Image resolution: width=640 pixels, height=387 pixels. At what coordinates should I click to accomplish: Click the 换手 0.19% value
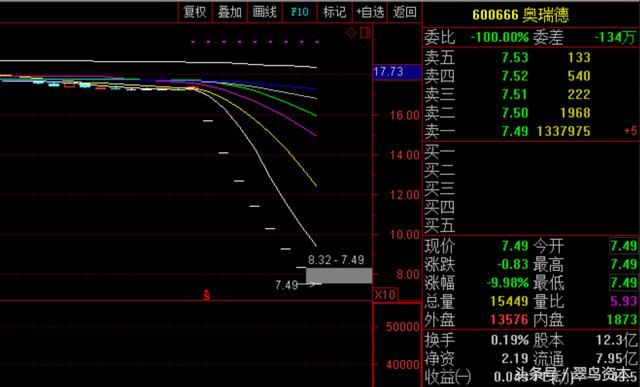point(510,340)
